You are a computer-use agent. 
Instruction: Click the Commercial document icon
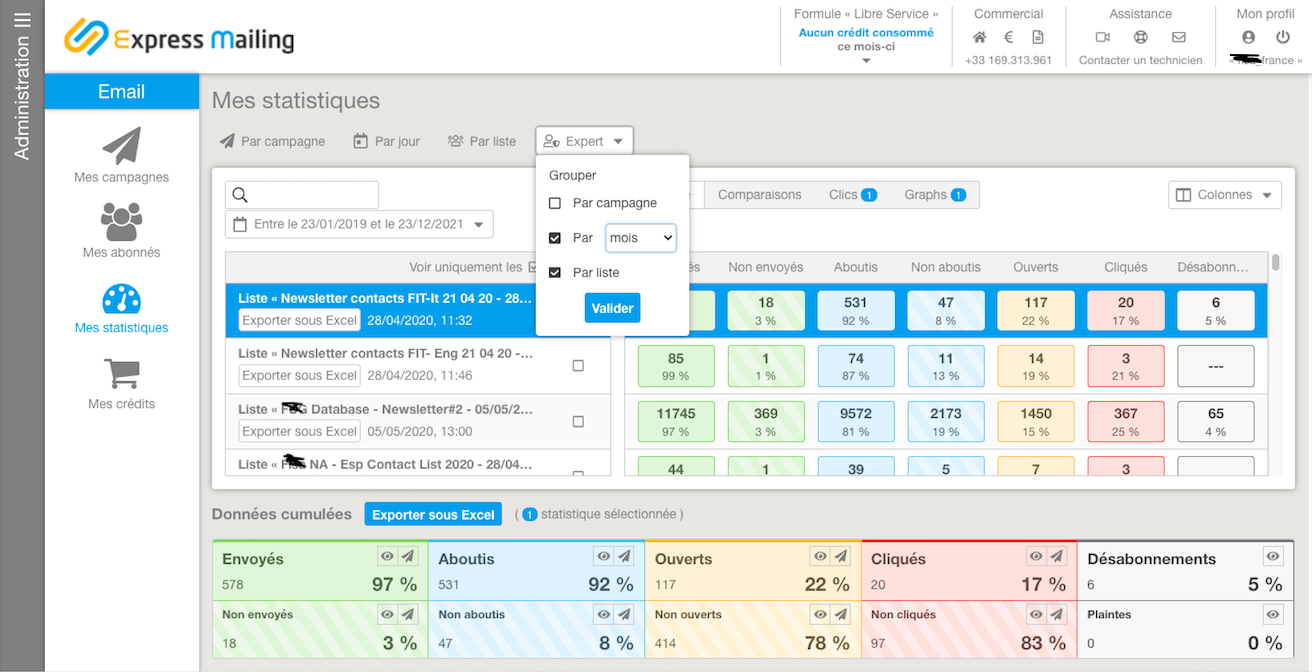pos(1038,37)
